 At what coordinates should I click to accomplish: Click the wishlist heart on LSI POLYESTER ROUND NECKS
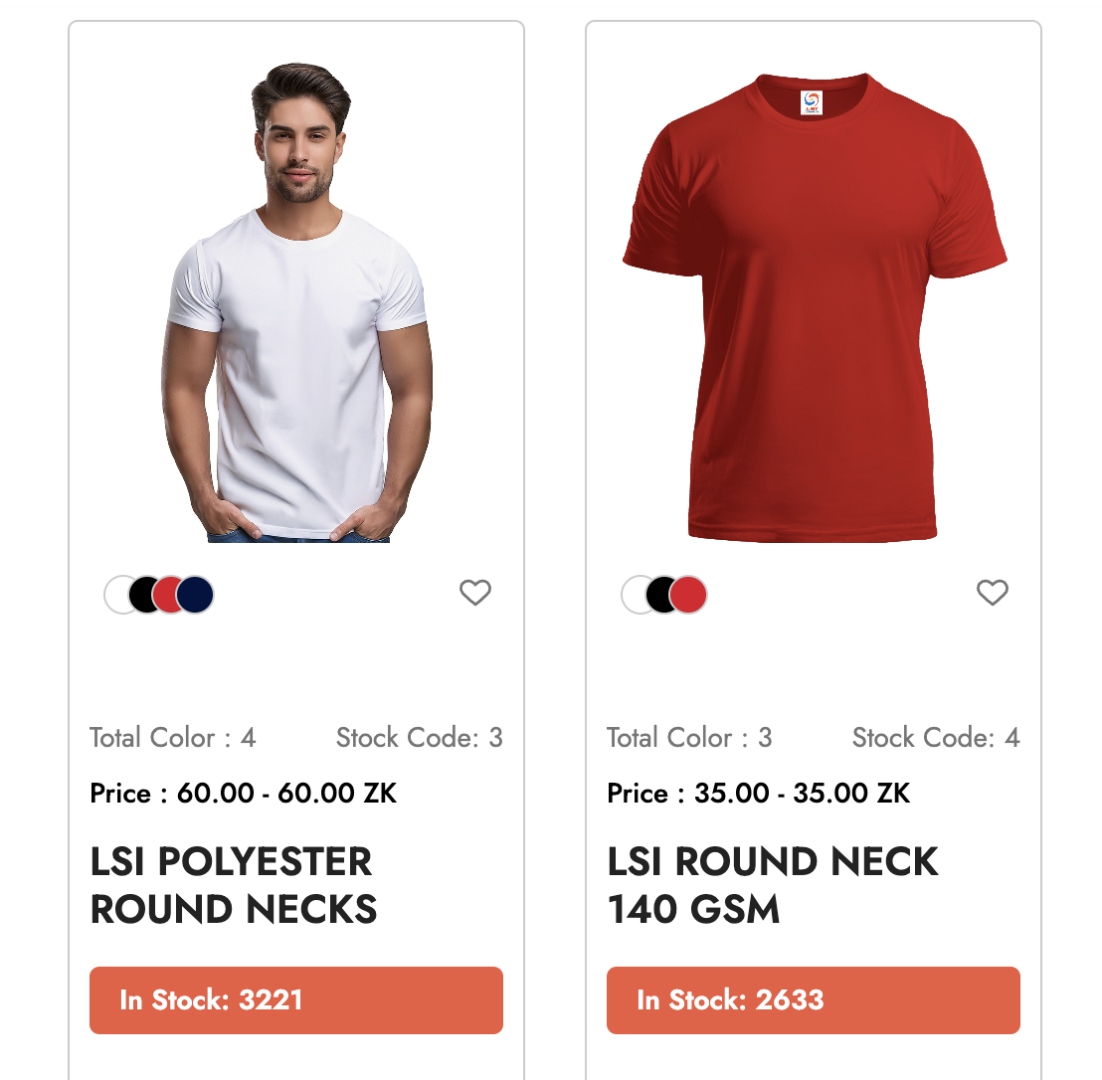click(475, 593)
